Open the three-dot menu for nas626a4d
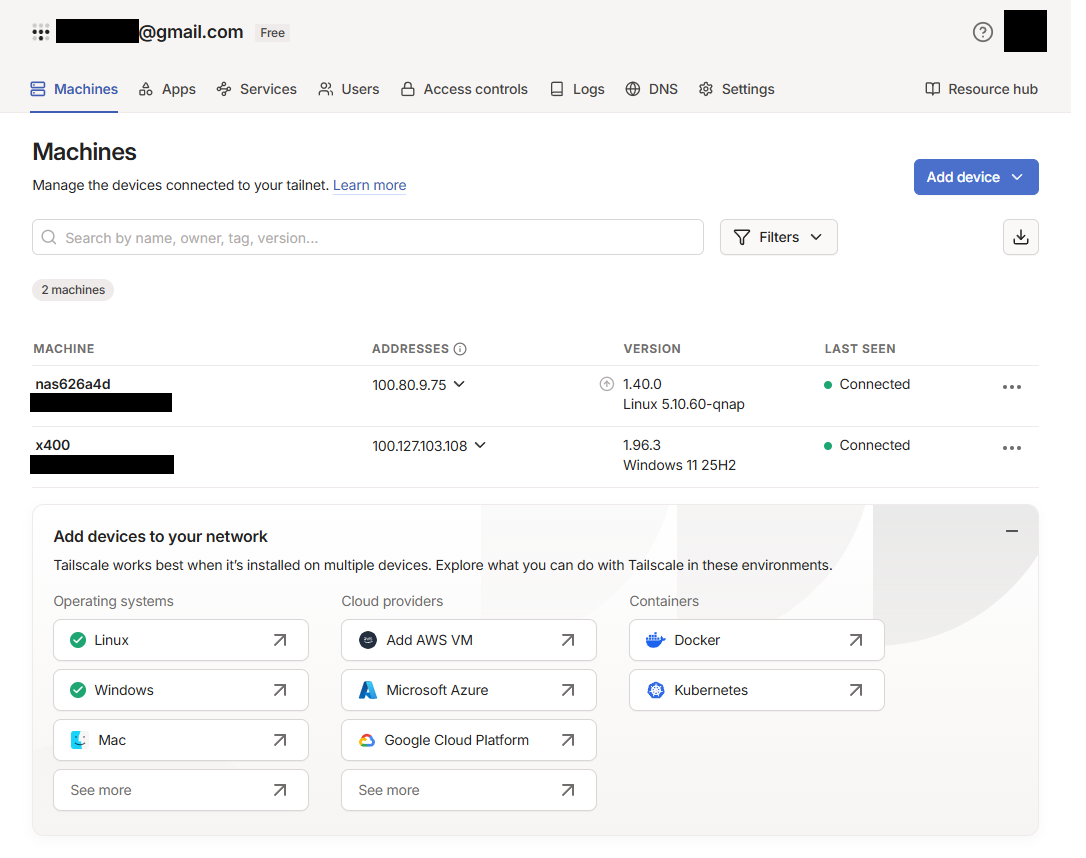This screenshot has width=1086, height=858. point(1011,387)
